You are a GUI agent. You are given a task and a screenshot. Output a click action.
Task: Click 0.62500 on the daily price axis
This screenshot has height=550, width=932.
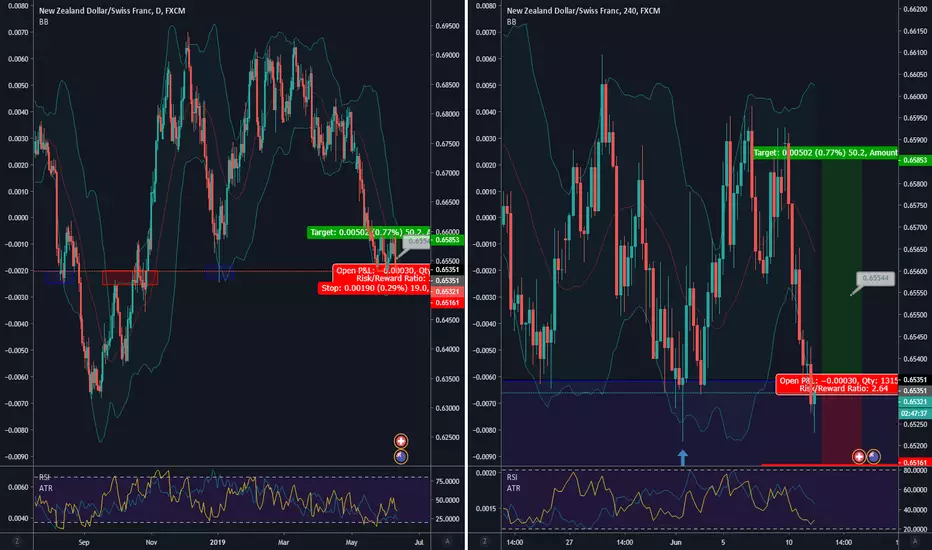coord(447,438)
